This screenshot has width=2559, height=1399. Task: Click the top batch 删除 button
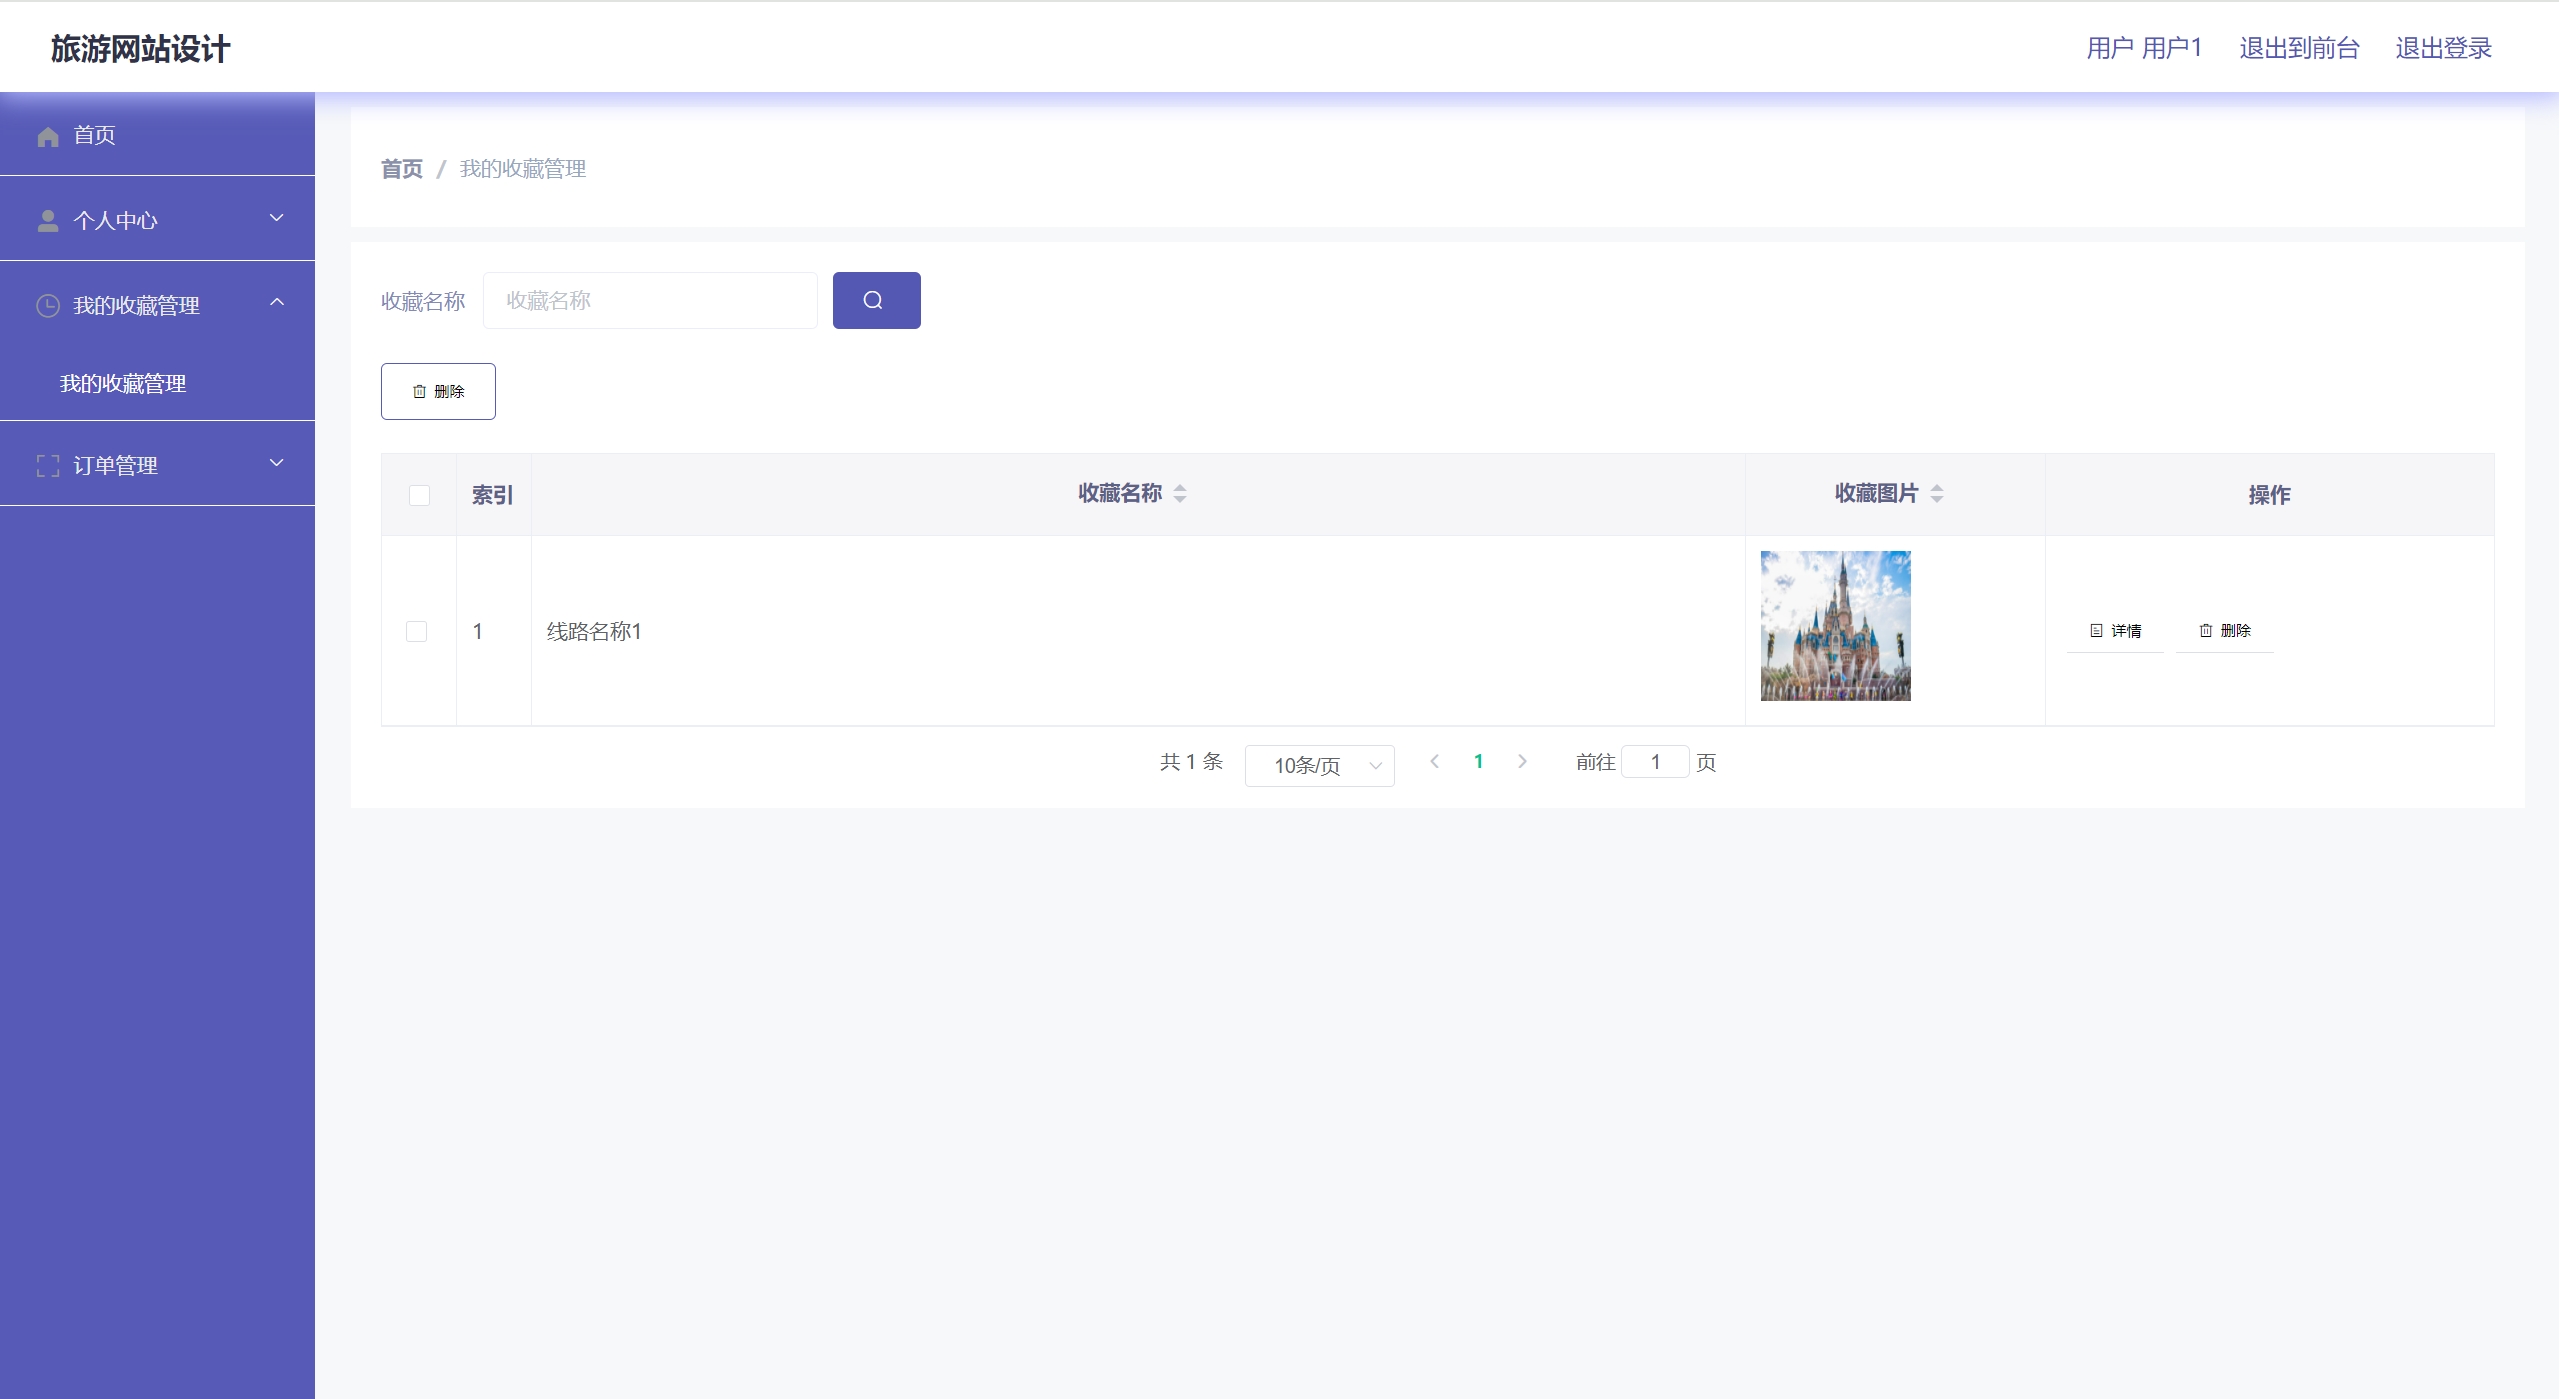[x=438, y=391]
